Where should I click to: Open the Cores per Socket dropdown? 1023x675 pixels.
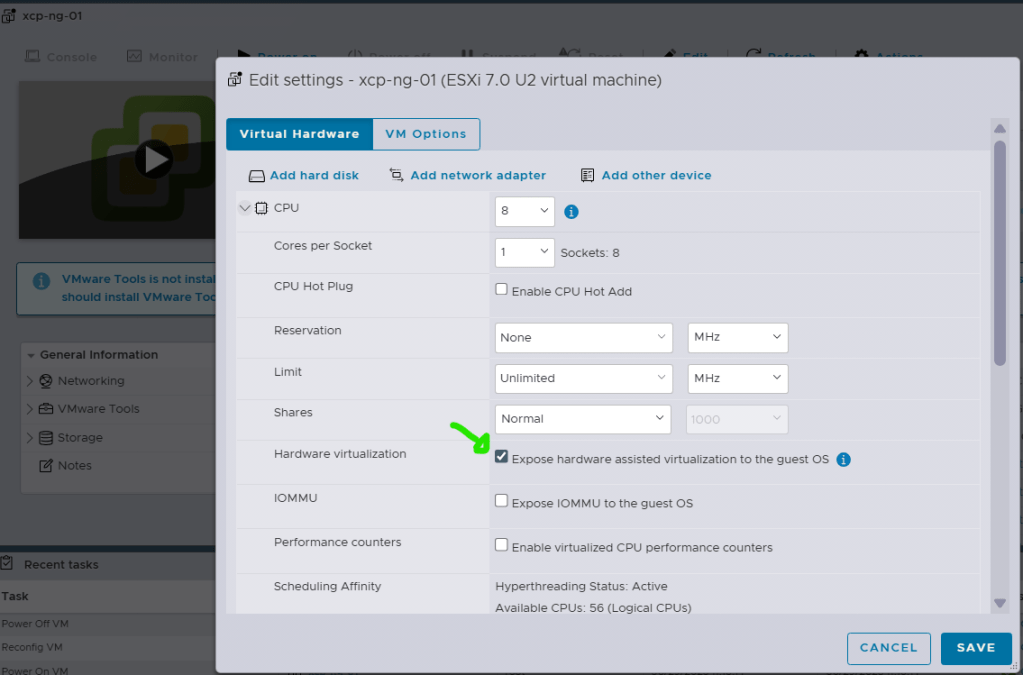click(x=524, y=252)
